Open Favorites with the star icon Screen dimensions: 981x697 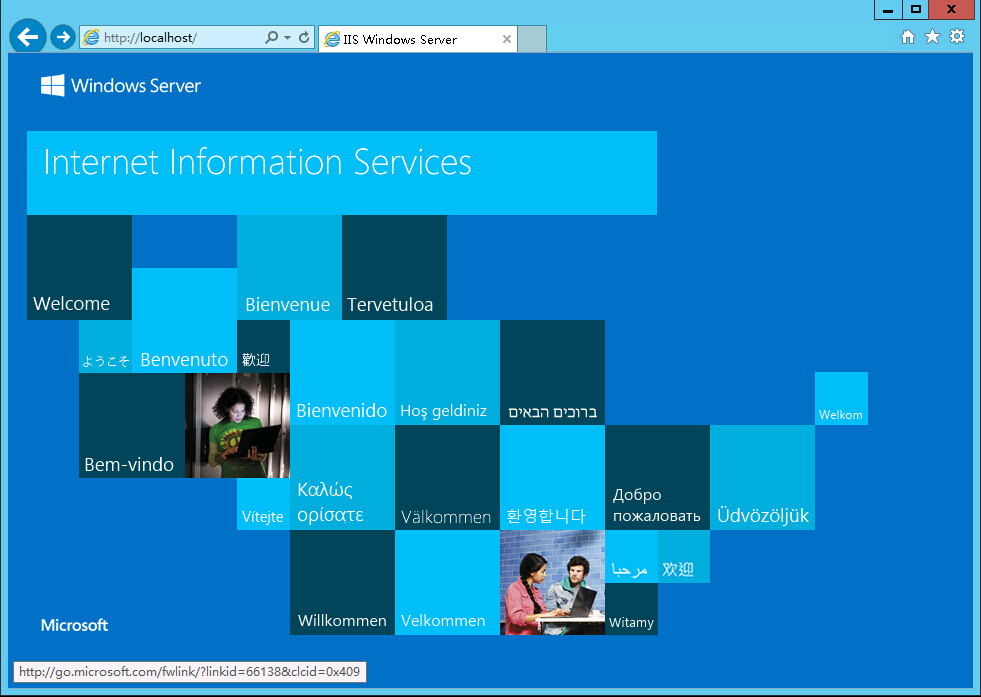tap(932, 37)
